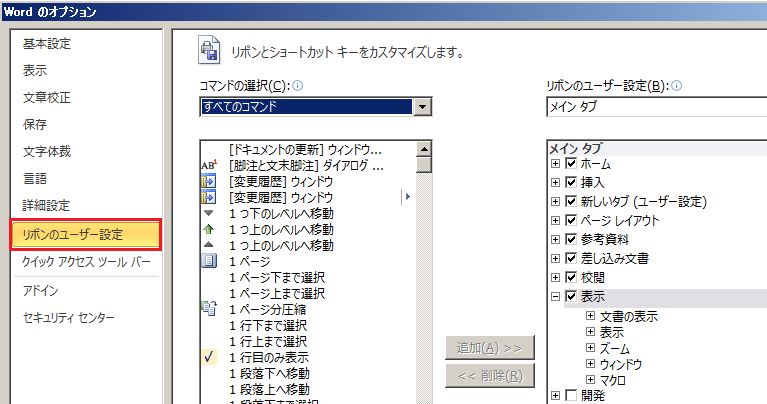The width and height of the screenshot is (767, 404).
Task: Open the 言語 options page
Action: [35, 178]
